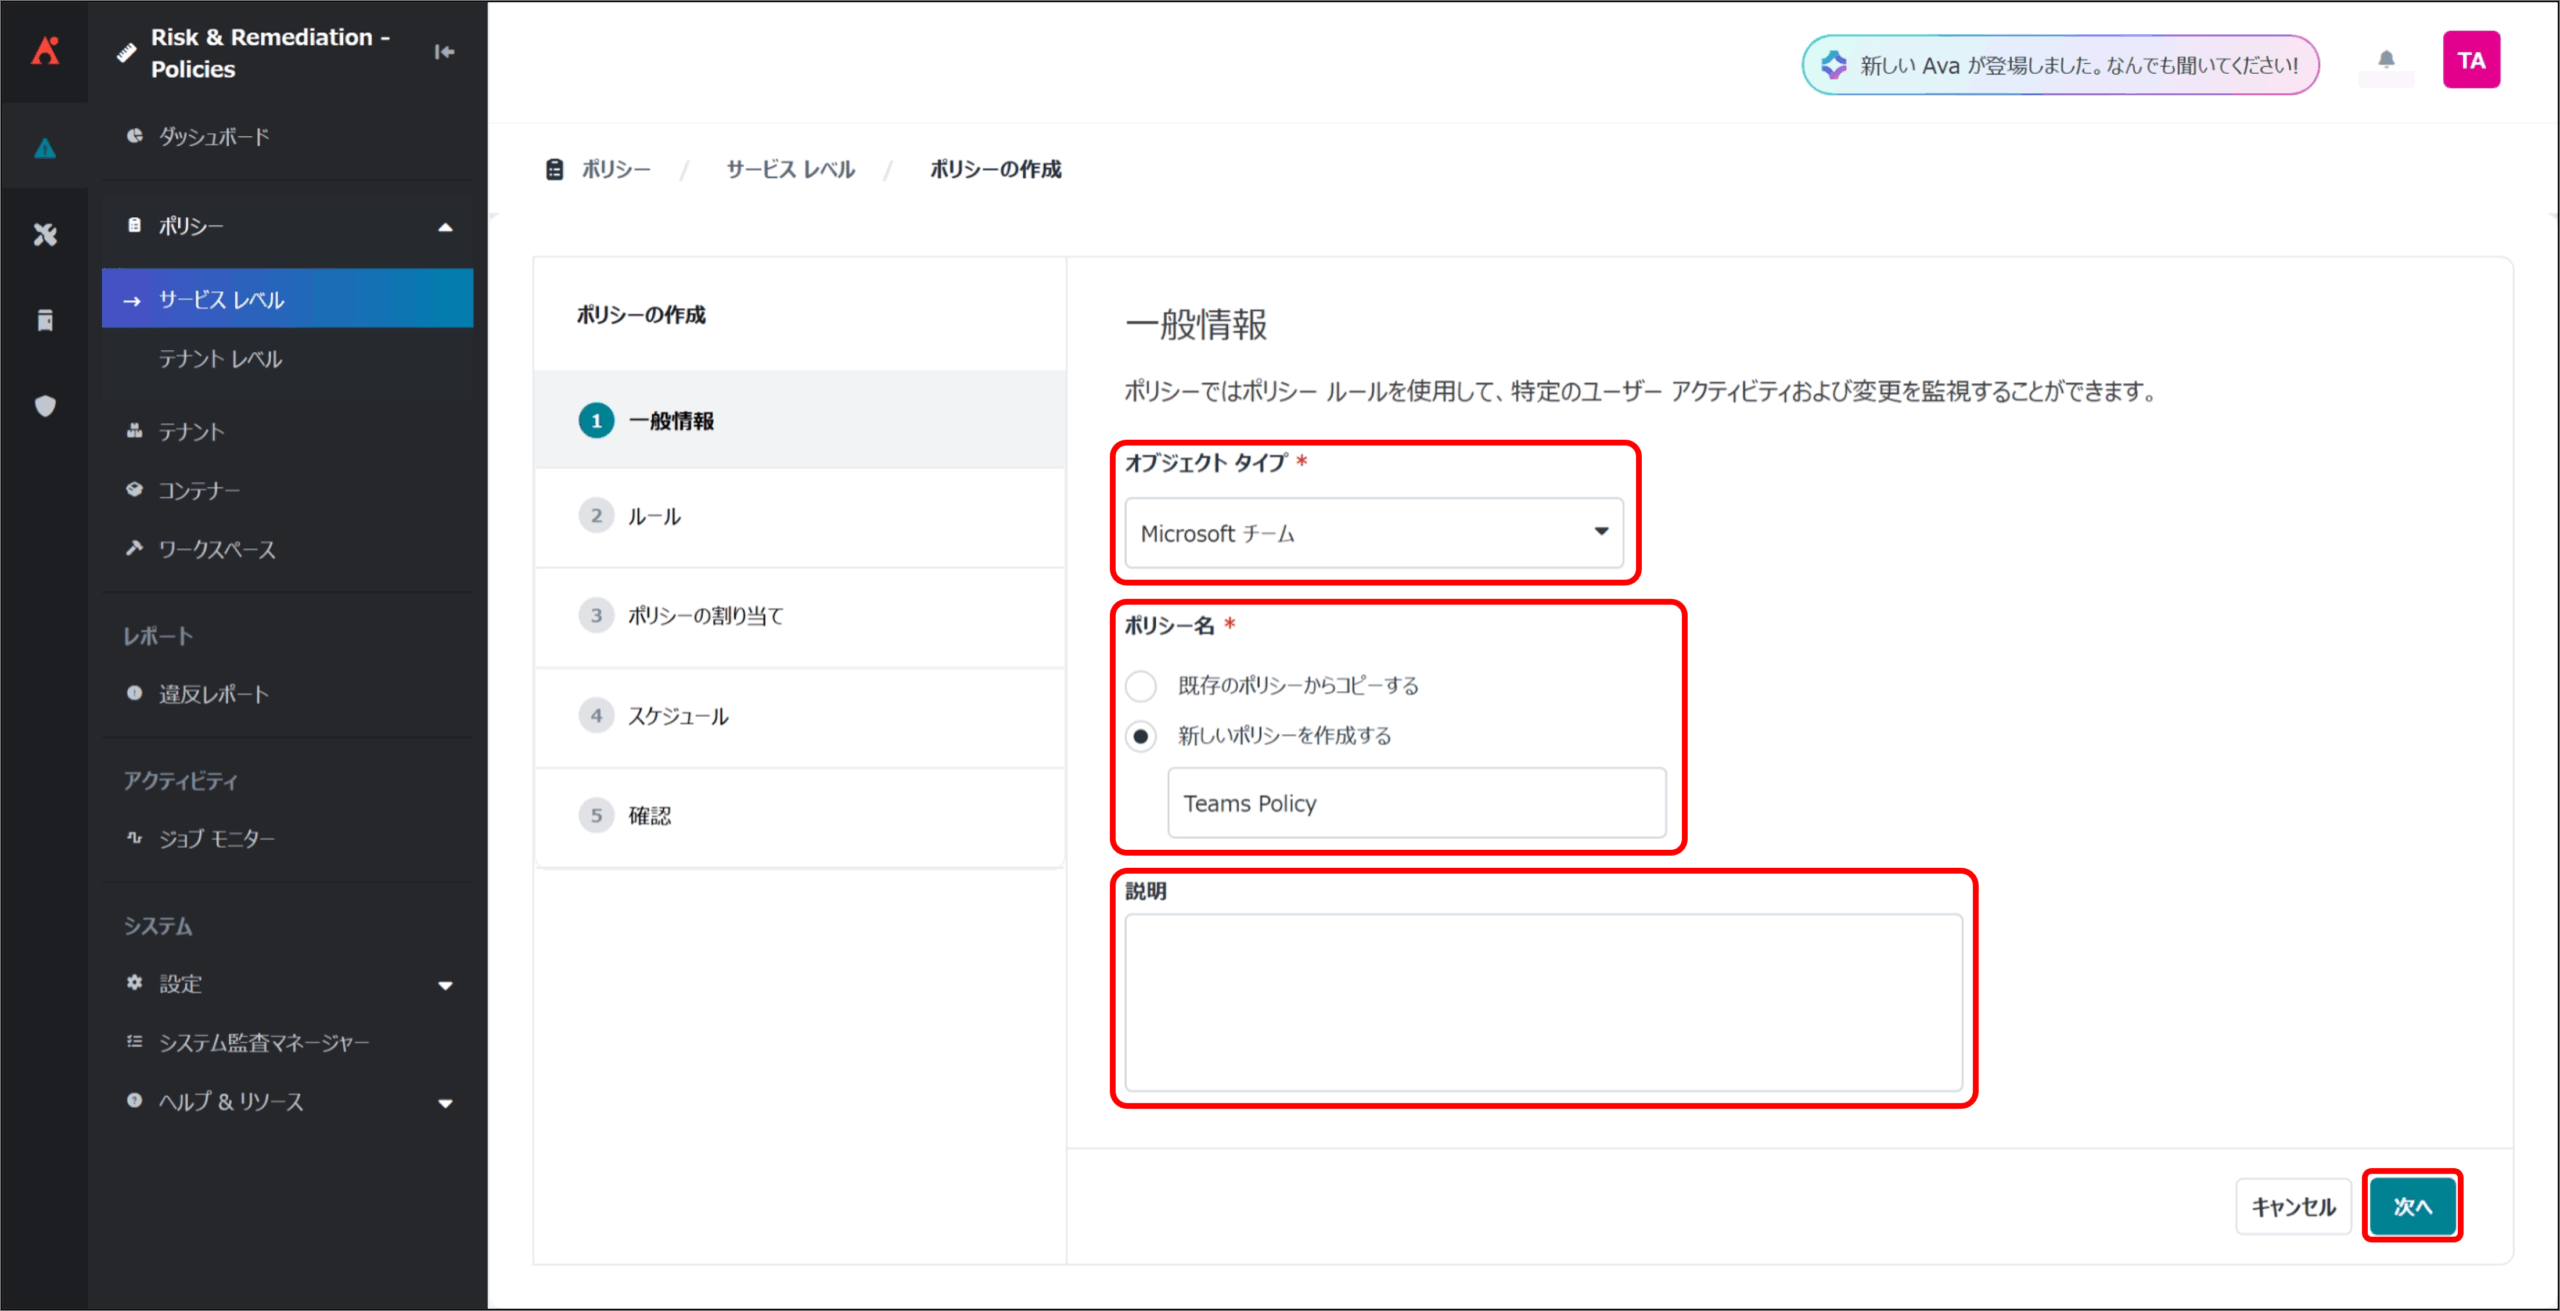2560x1311 pixels.
Task: Click the notification bell icon
Action: point(2386,60)
